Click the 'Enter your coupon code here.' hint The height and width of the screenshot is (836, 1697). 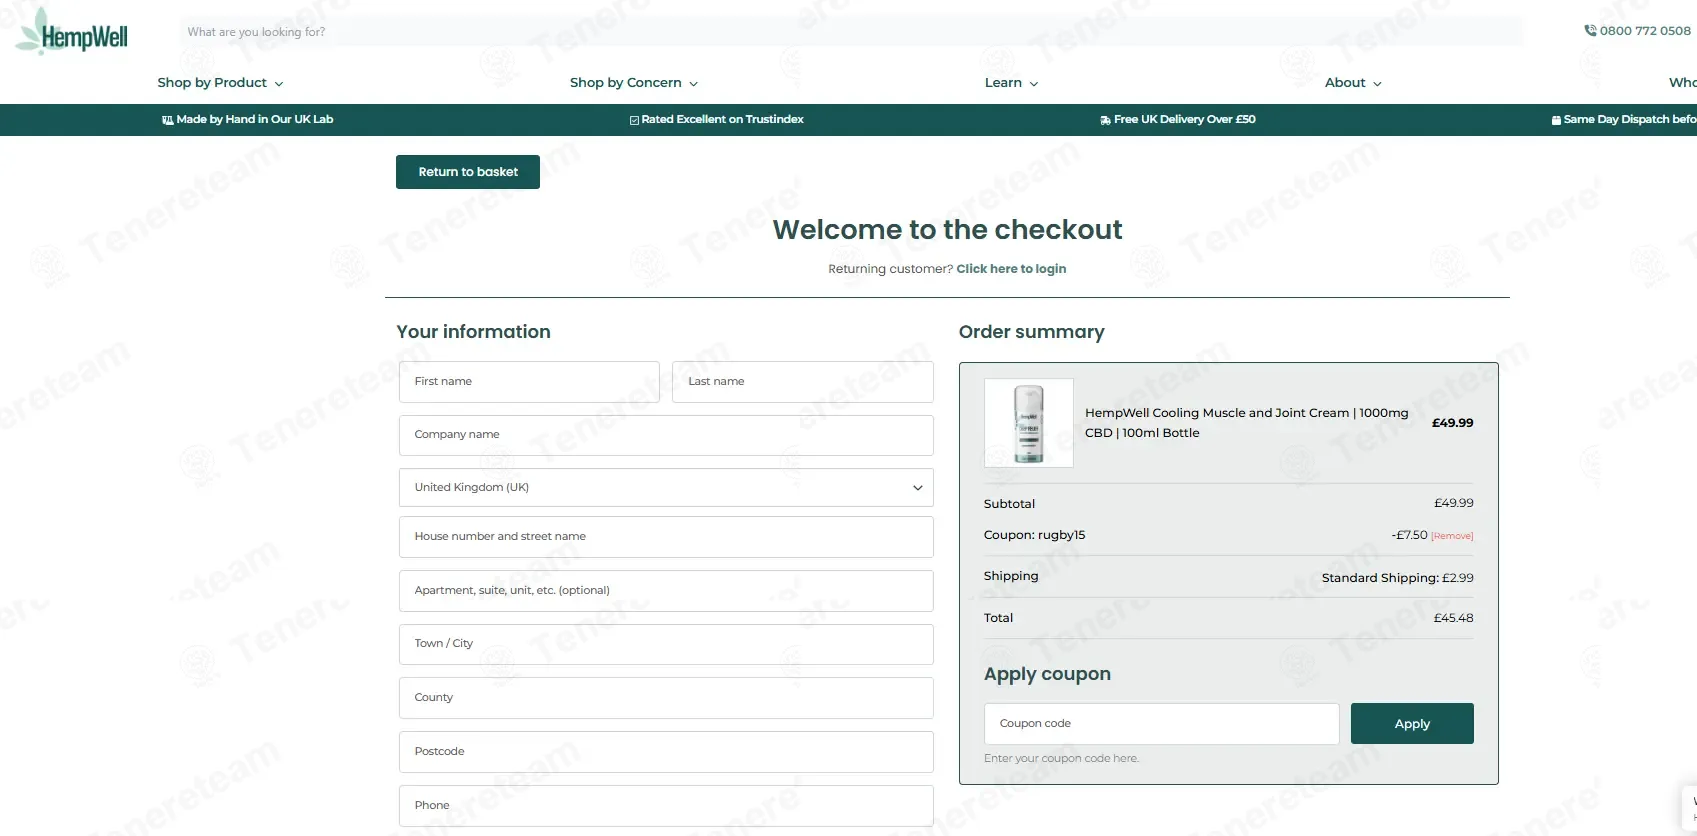pyautogui.click(x=1061, y=759)
